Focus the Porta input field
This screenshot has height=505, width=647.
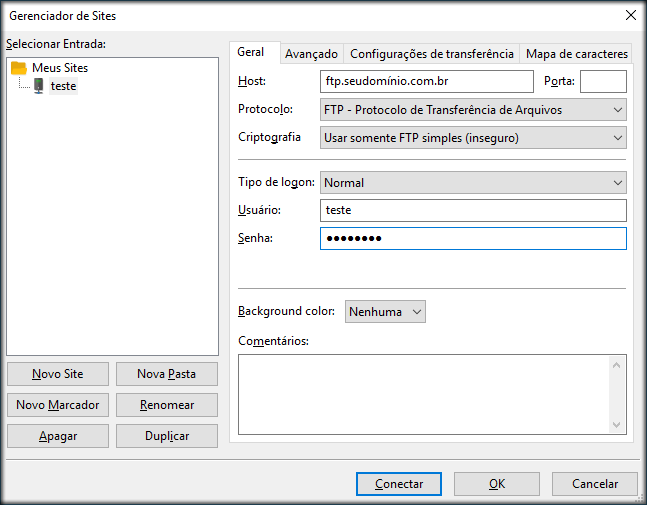point(603,81)
